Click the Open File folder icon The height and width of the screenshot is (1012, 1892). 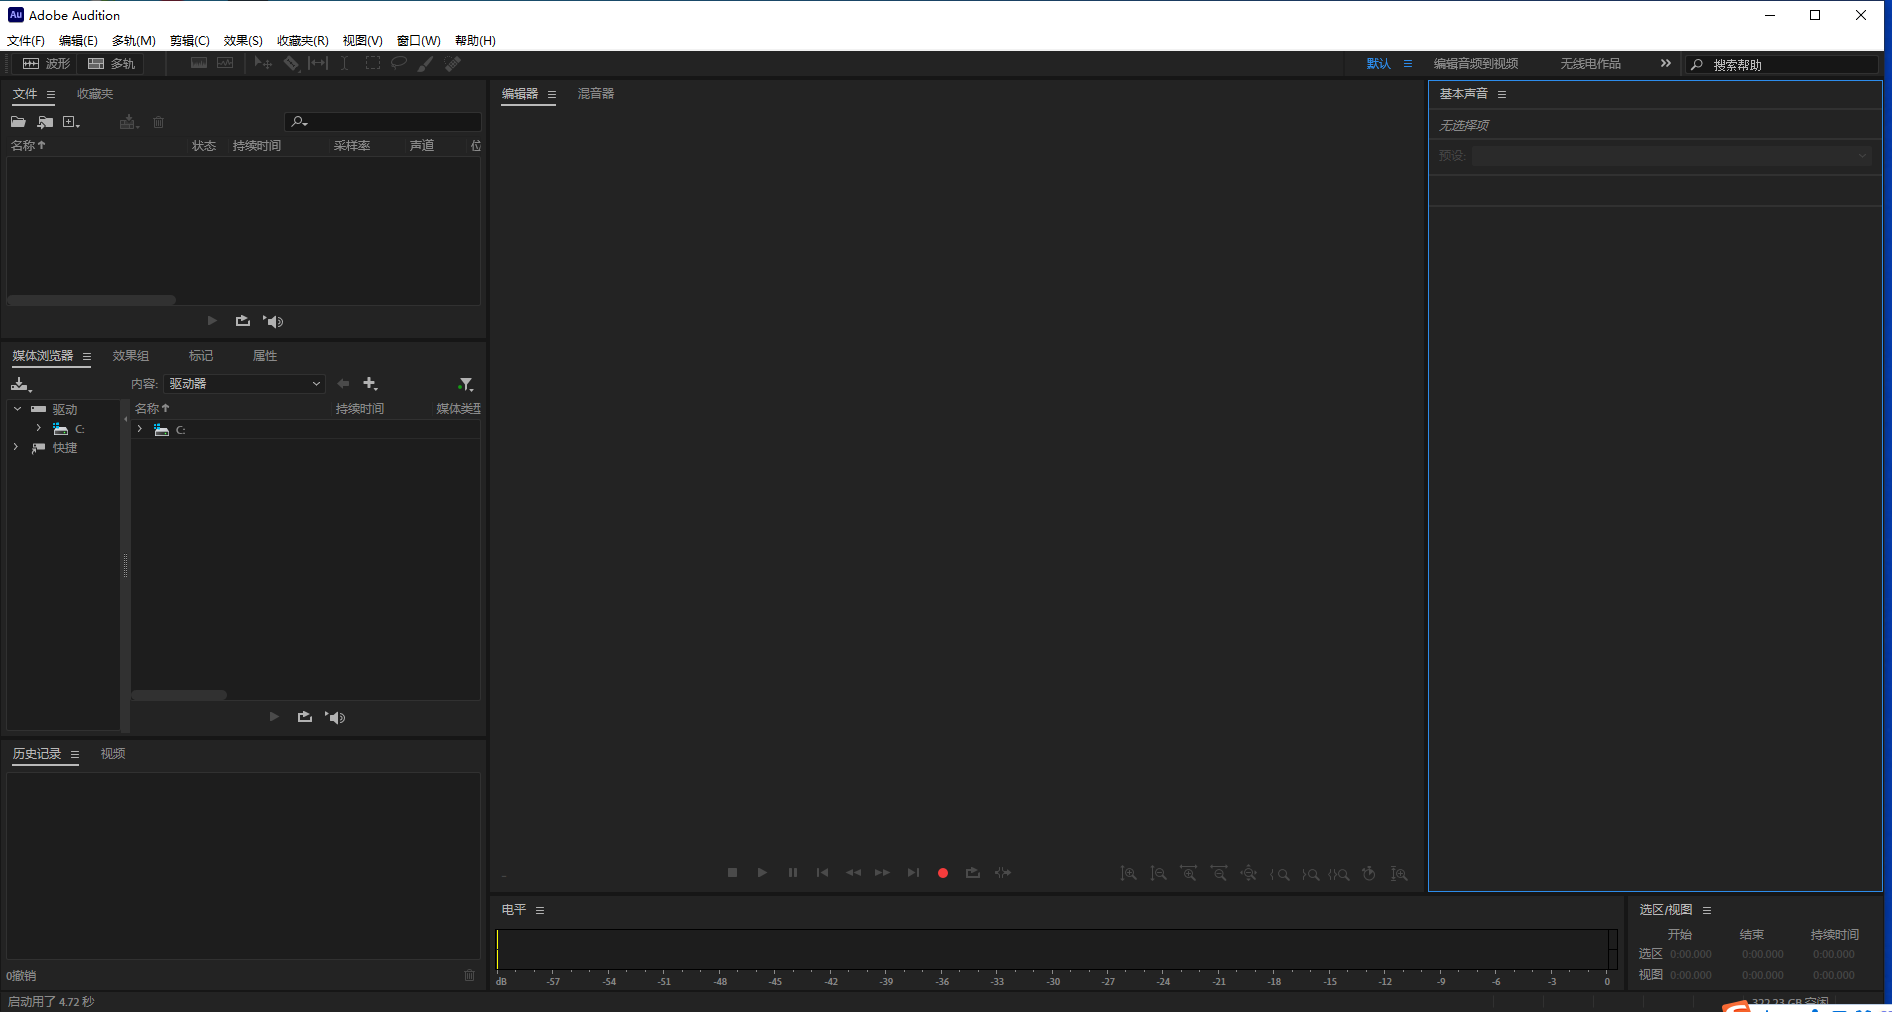click(x=18, y=122)
